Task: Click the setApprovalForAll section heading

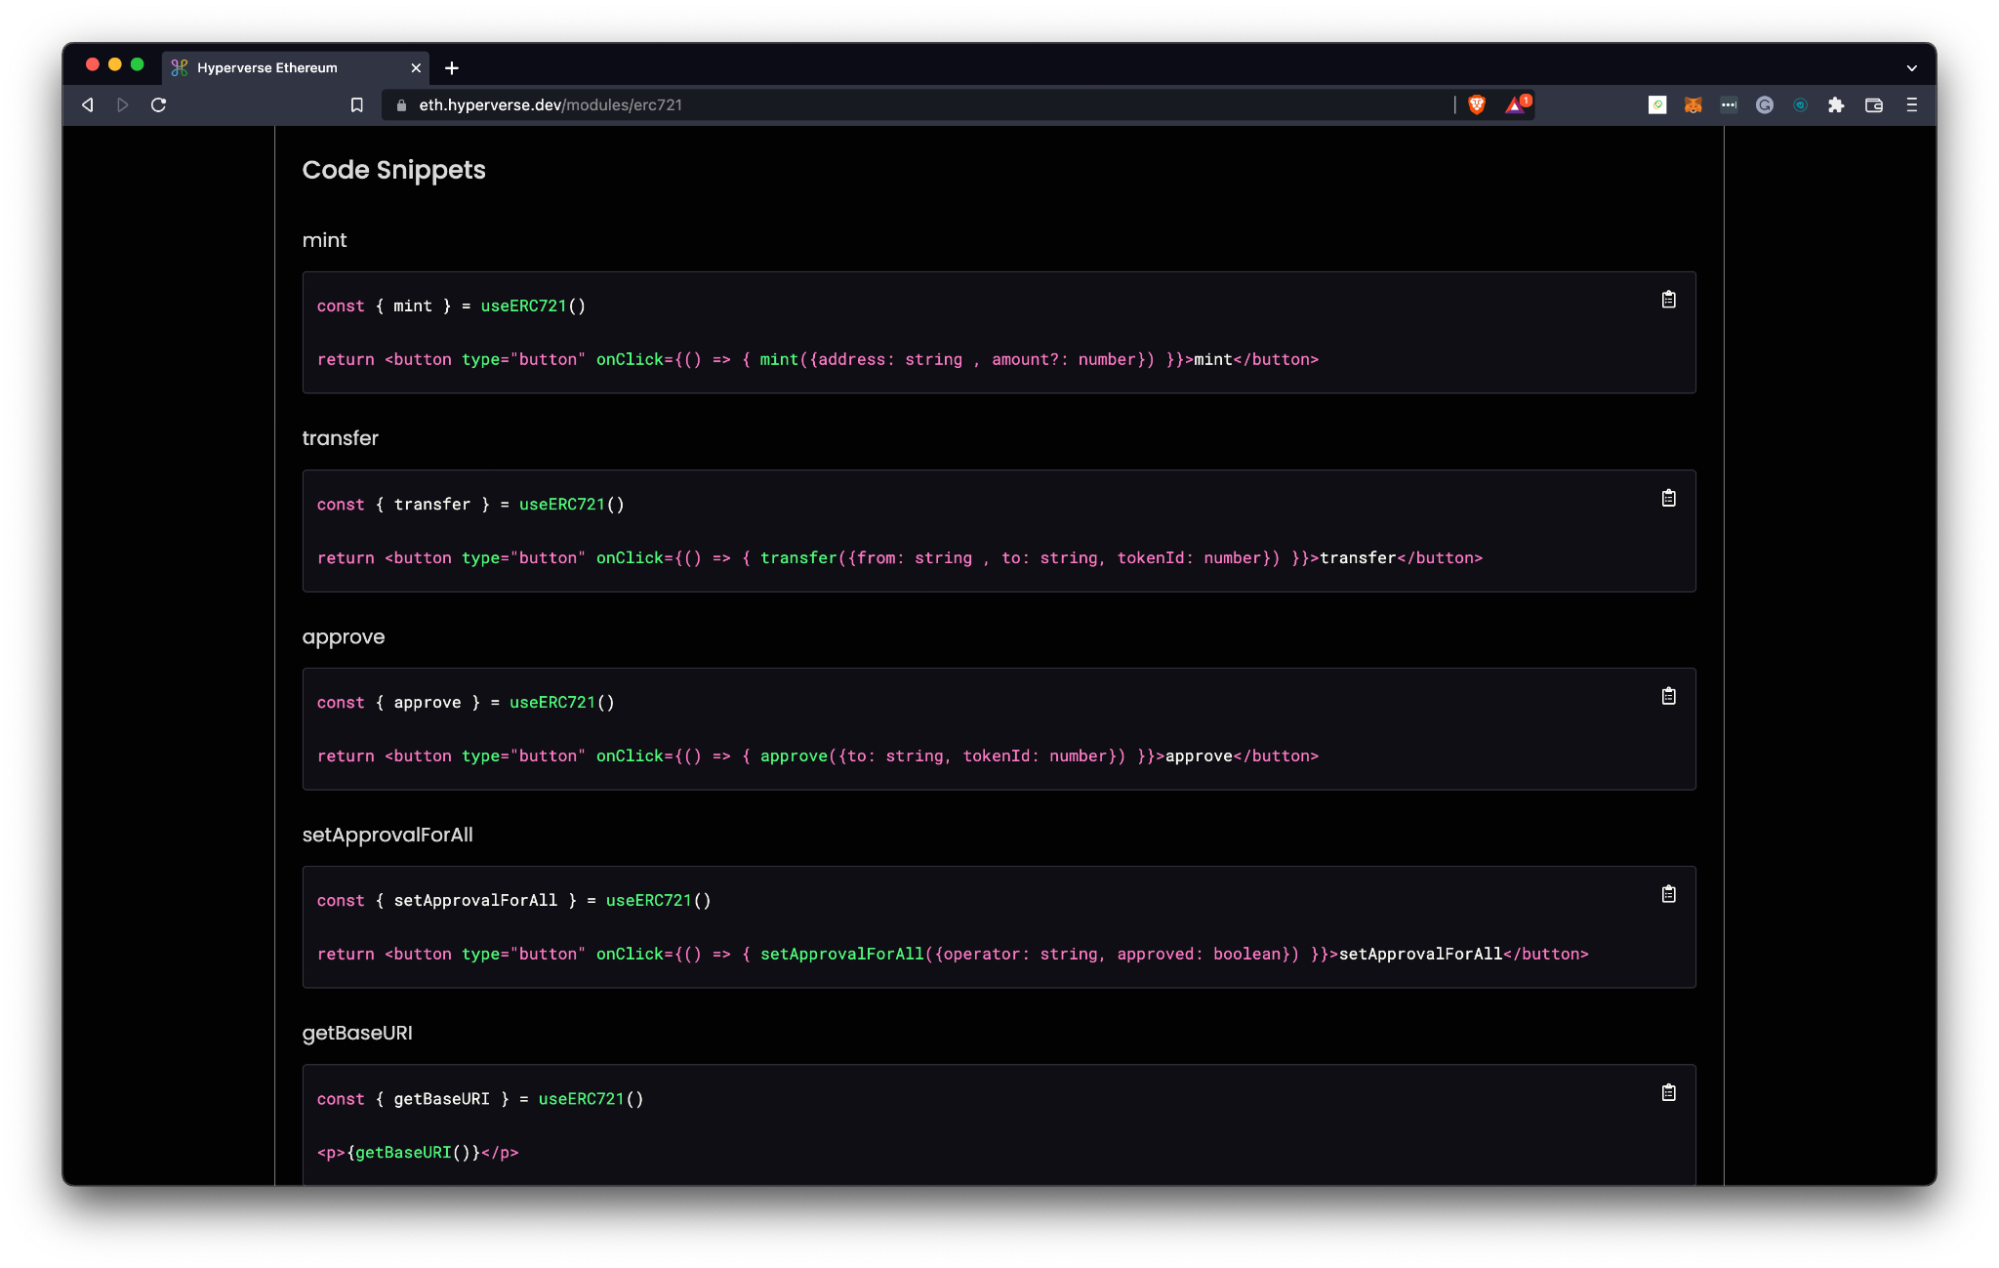Action: (387, 835)
